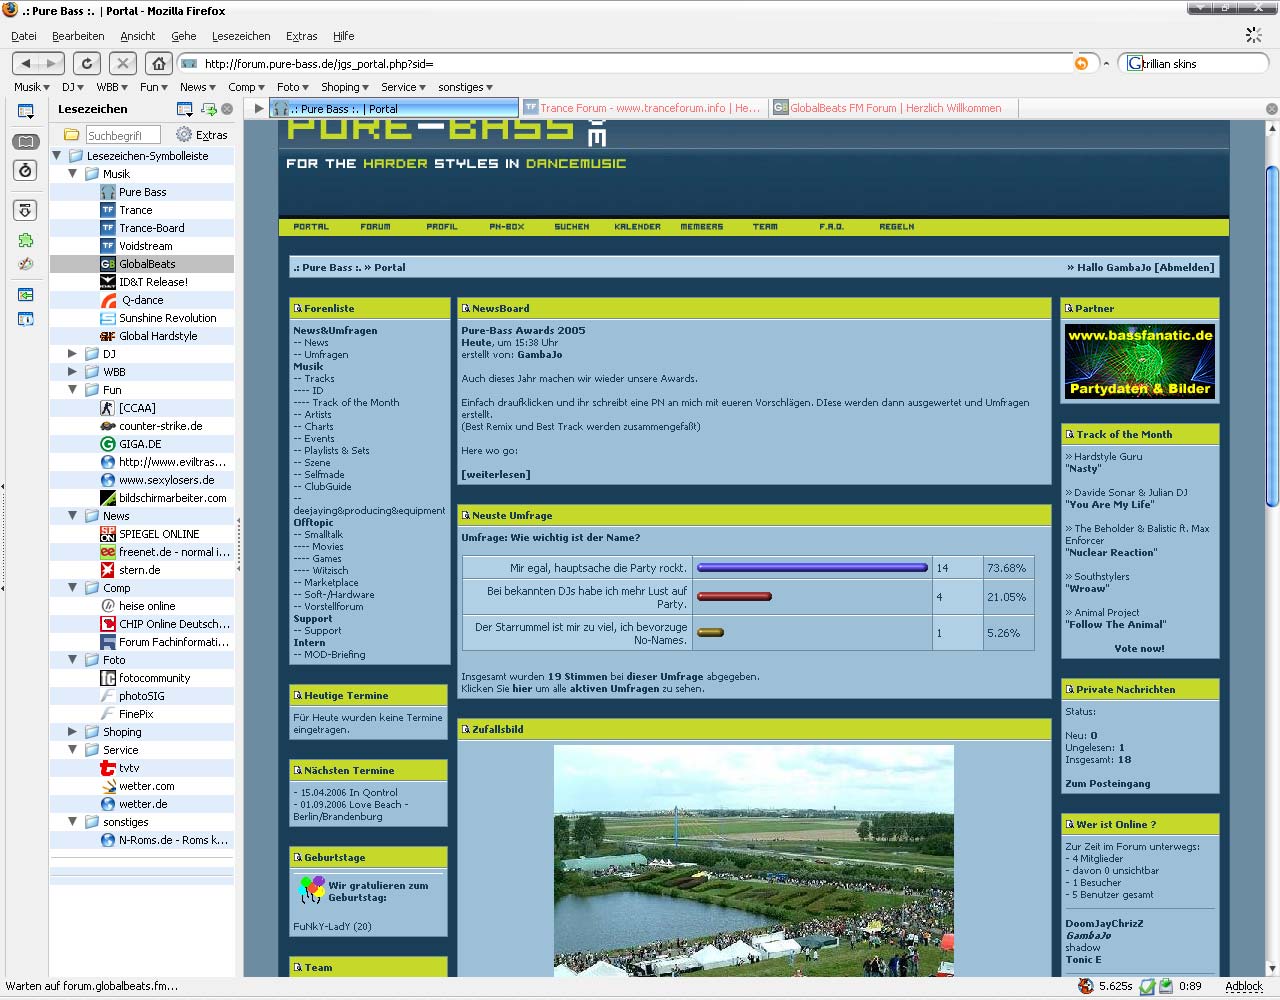The height and width of the screenshot is (1000, 1280).
Task: Click the green arrow icon in Lesezeichen header
Action: (x=209, y=109)
